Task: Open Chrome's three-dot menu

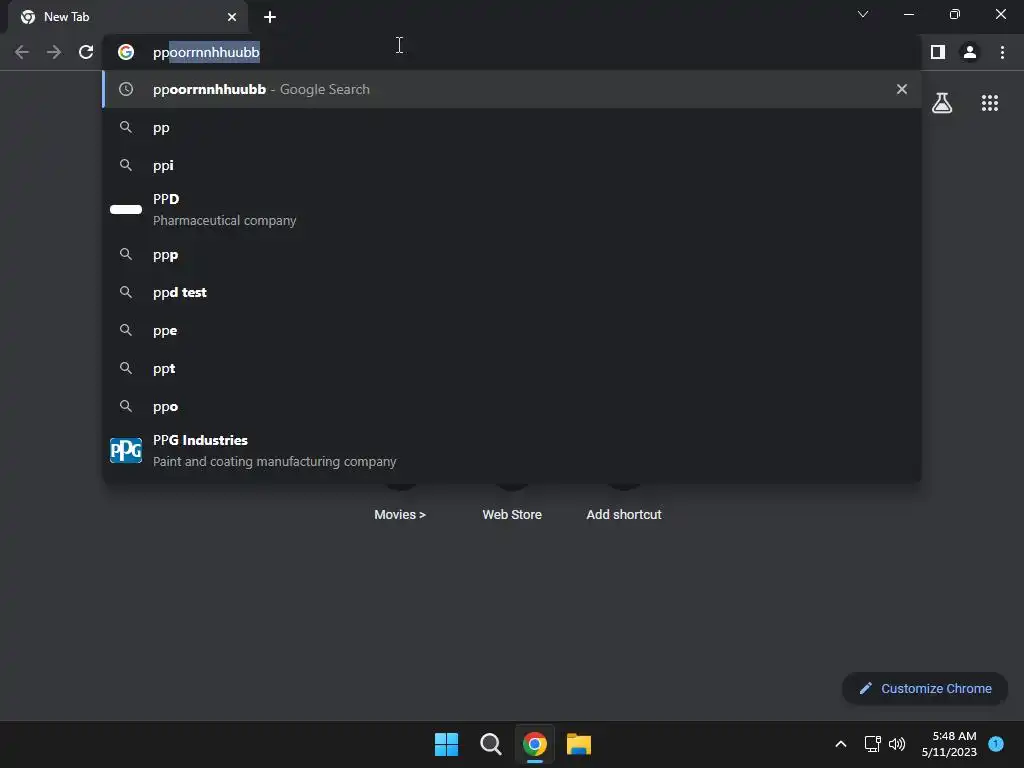Action: [1002, 52]
